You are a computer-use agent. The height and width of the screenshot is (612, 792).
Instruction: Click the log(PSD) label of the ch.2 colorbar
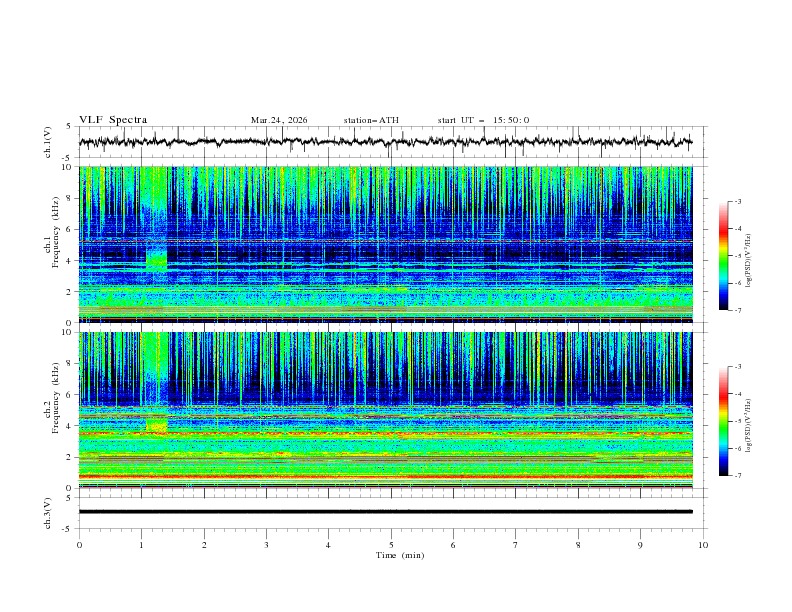[748, 426]
